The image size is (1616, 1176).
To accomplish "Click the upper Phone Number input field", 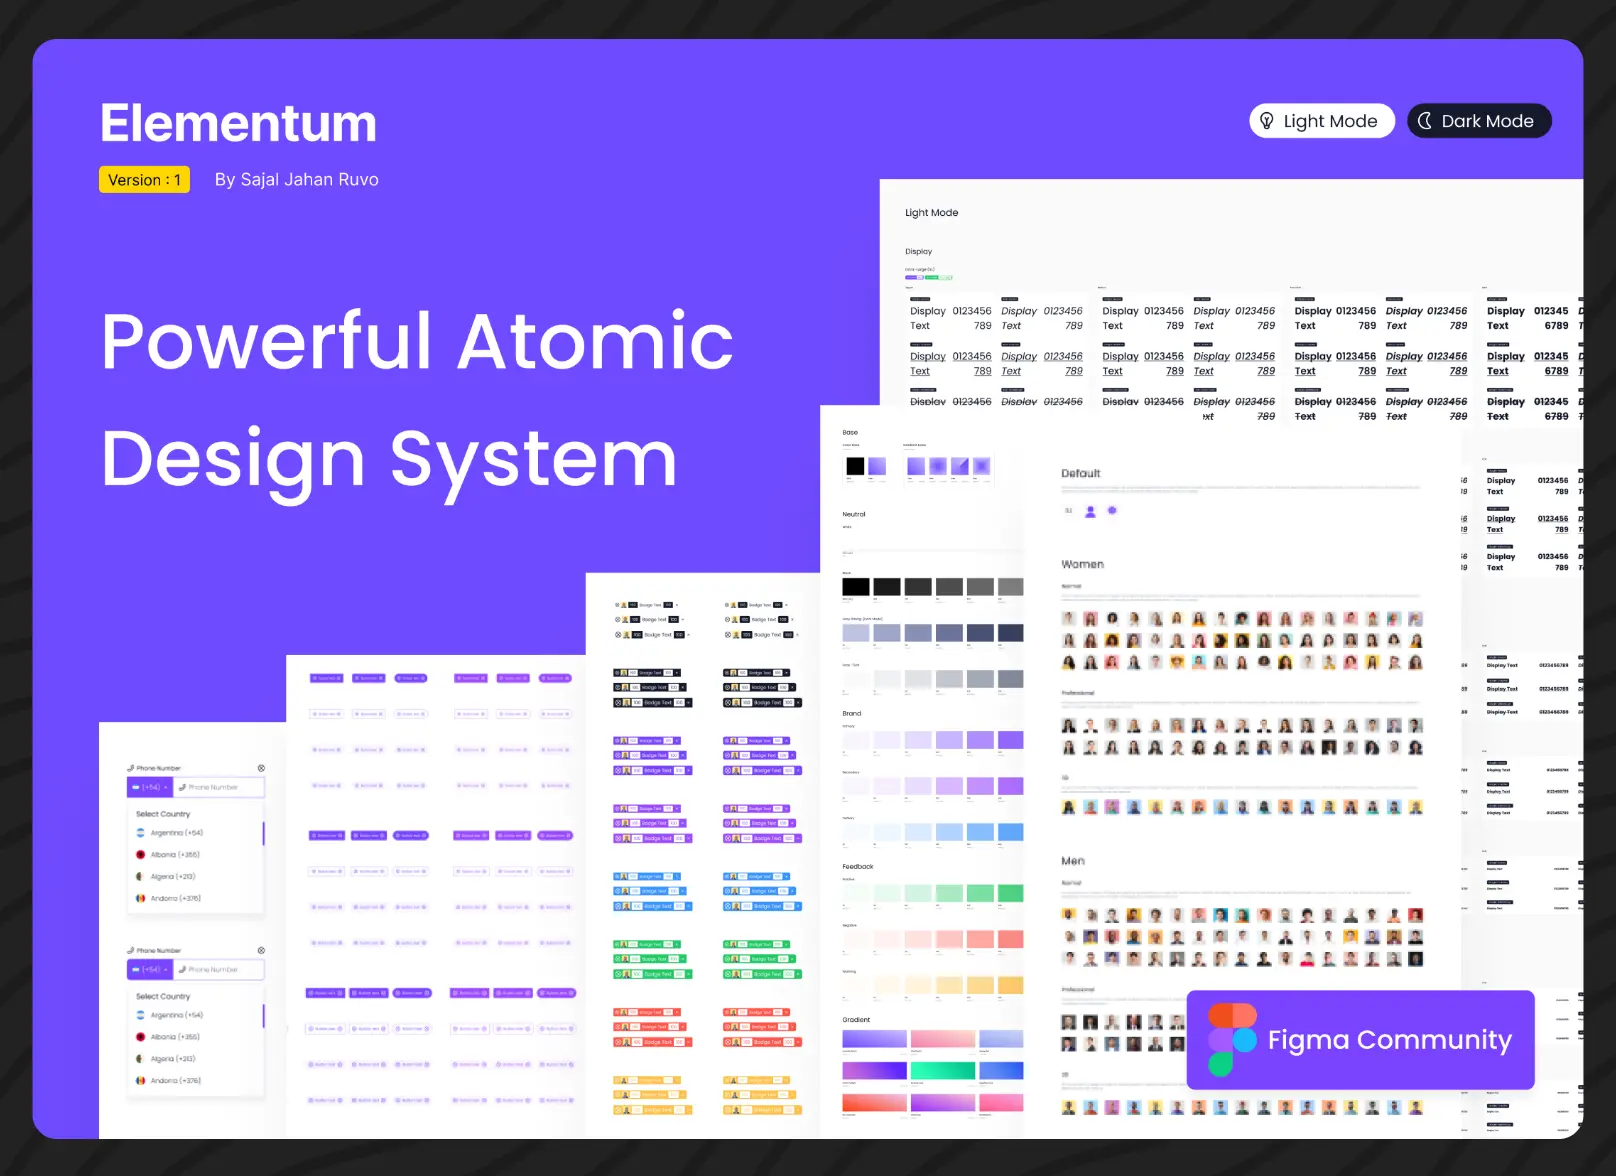I will pyautogui.click(x=218, y=788).
